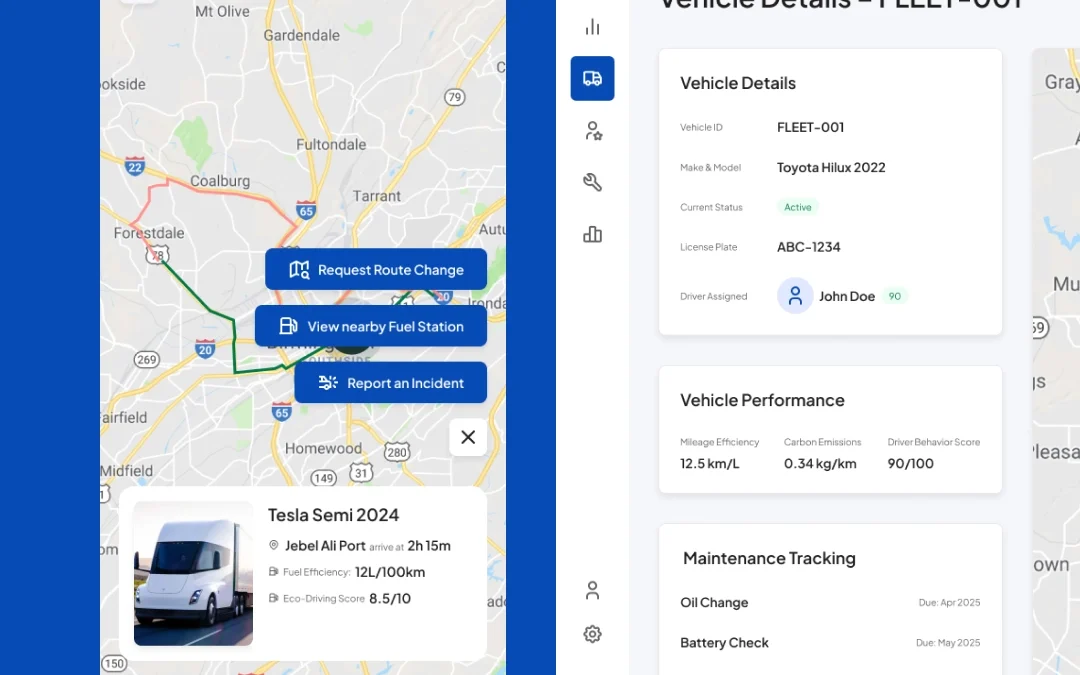Click the 12L/100km fuel efficiency value
Viewport: 1080px width, 675px height.
pyautogui.click(x=390, y=572)
